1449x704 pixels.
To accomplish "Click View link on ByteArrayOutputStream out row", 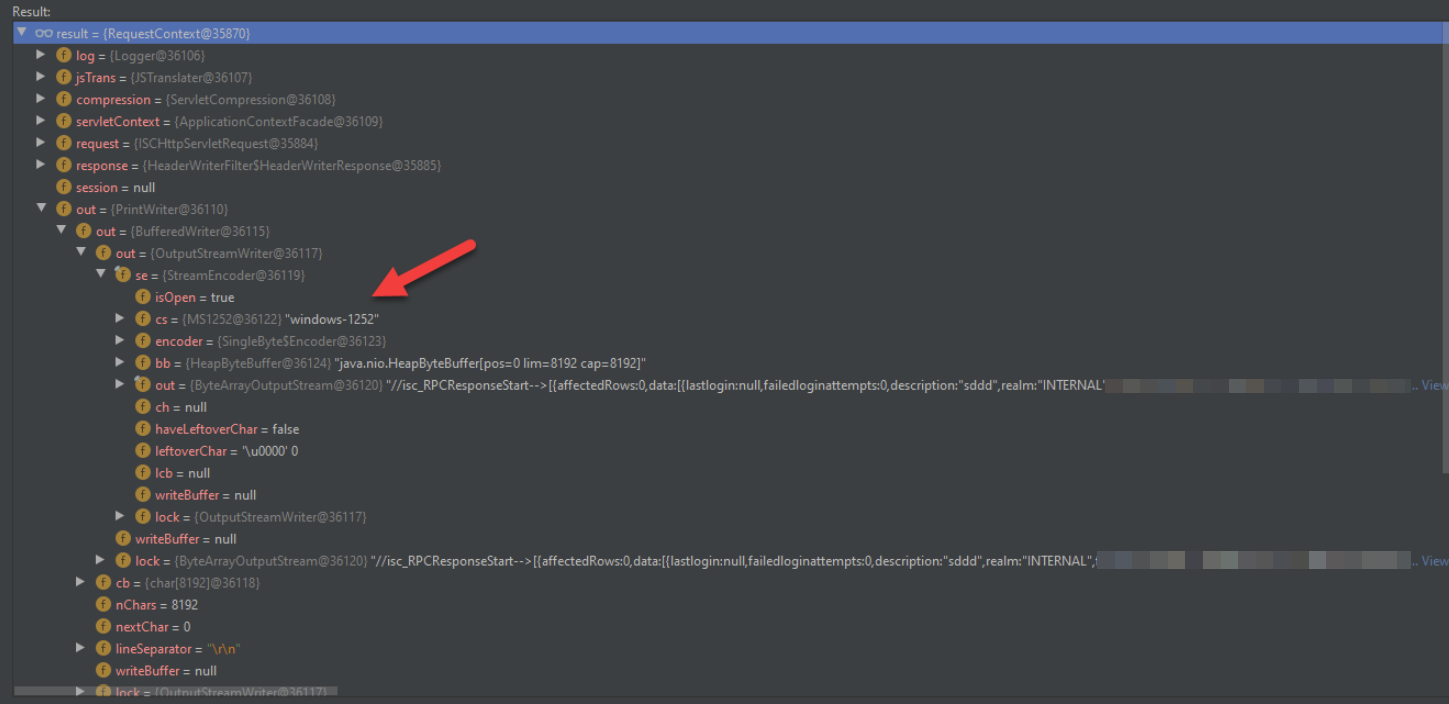I will coord(1434,385).
